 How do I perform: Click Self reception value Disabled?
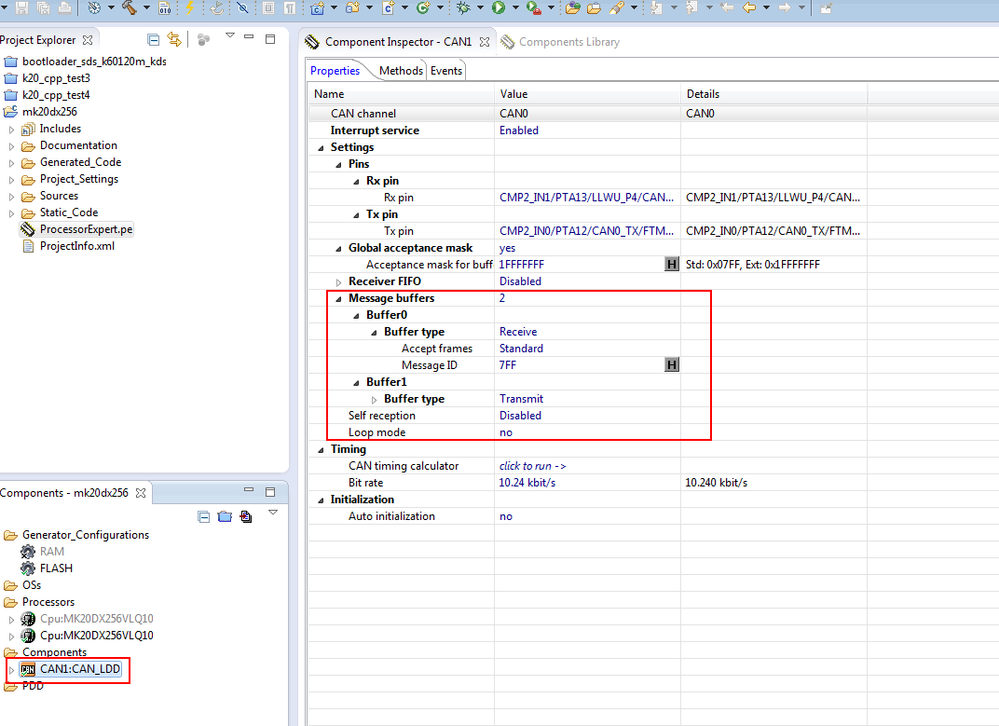coord(520,415)
